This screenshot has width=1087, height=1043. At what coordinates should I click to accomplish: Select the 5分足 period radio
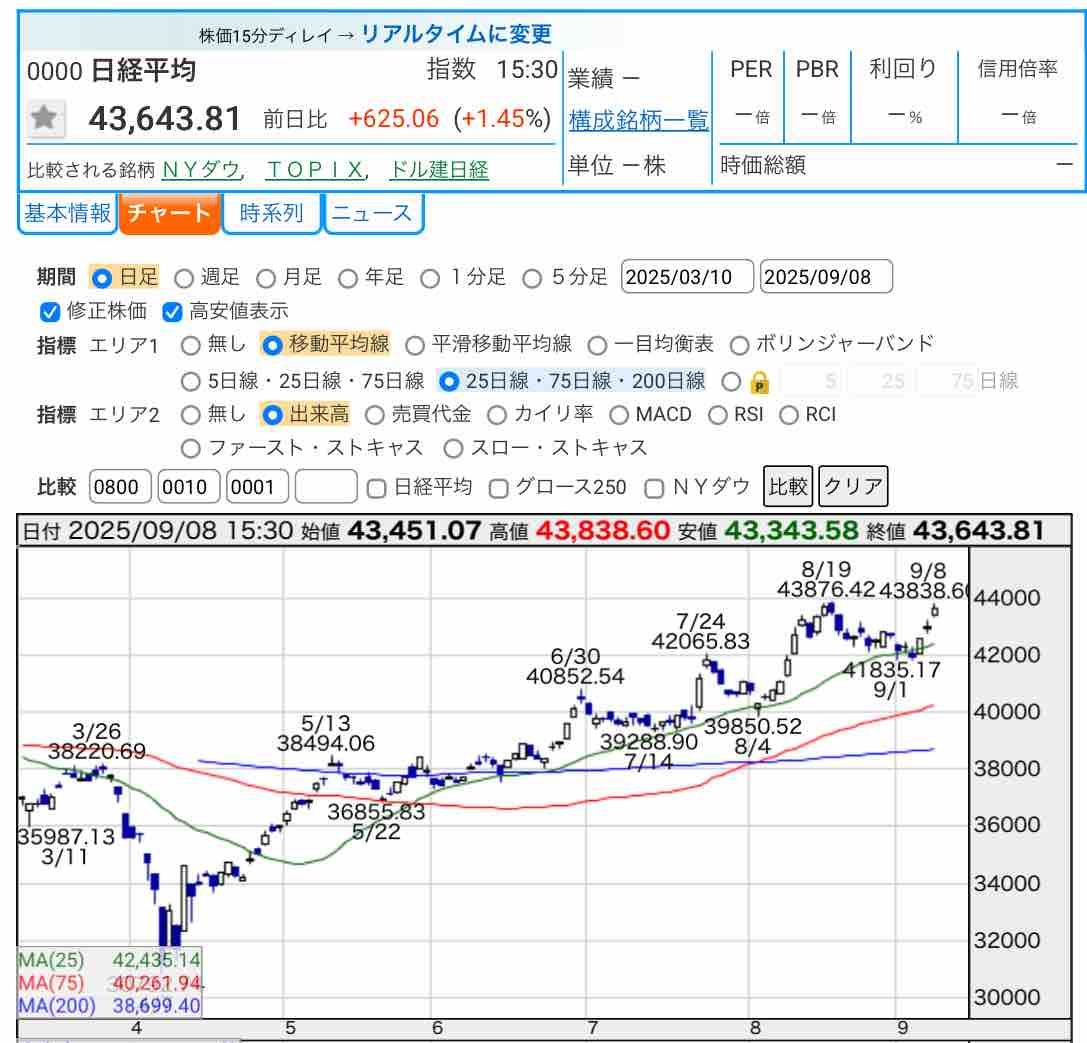532,279
